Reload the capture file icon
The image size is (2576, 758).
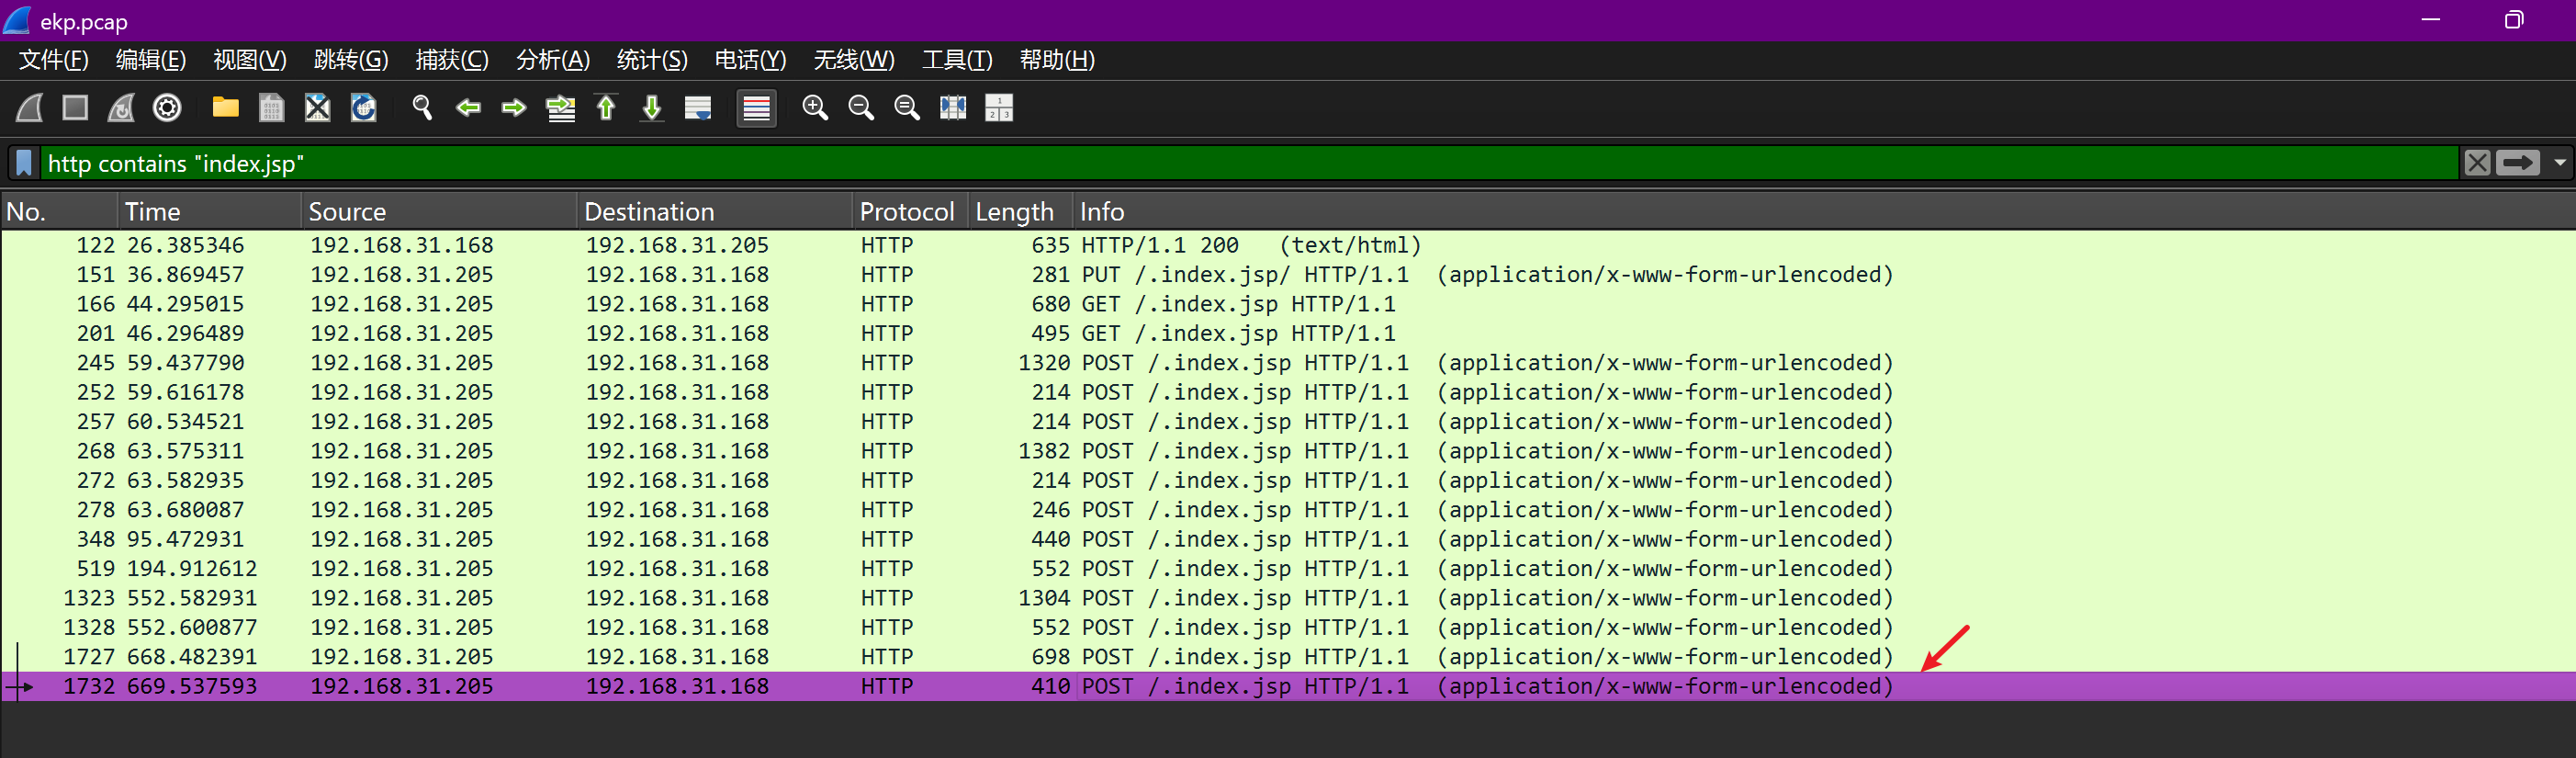(363, 108)
